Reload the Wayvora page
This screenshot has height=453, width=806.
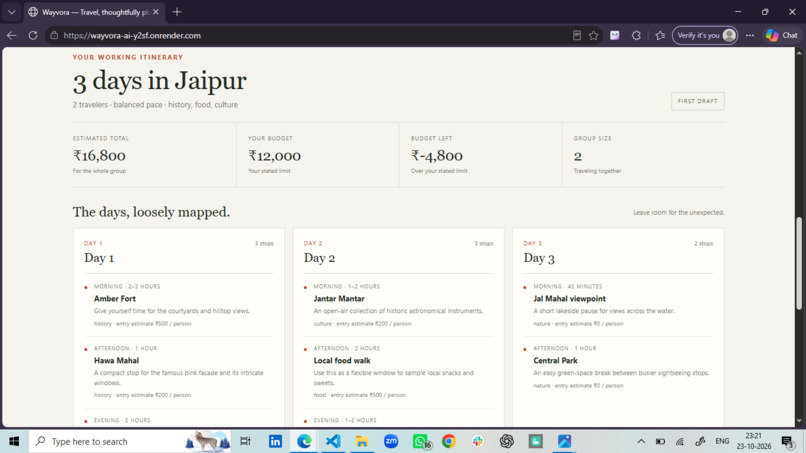(33, 35)
